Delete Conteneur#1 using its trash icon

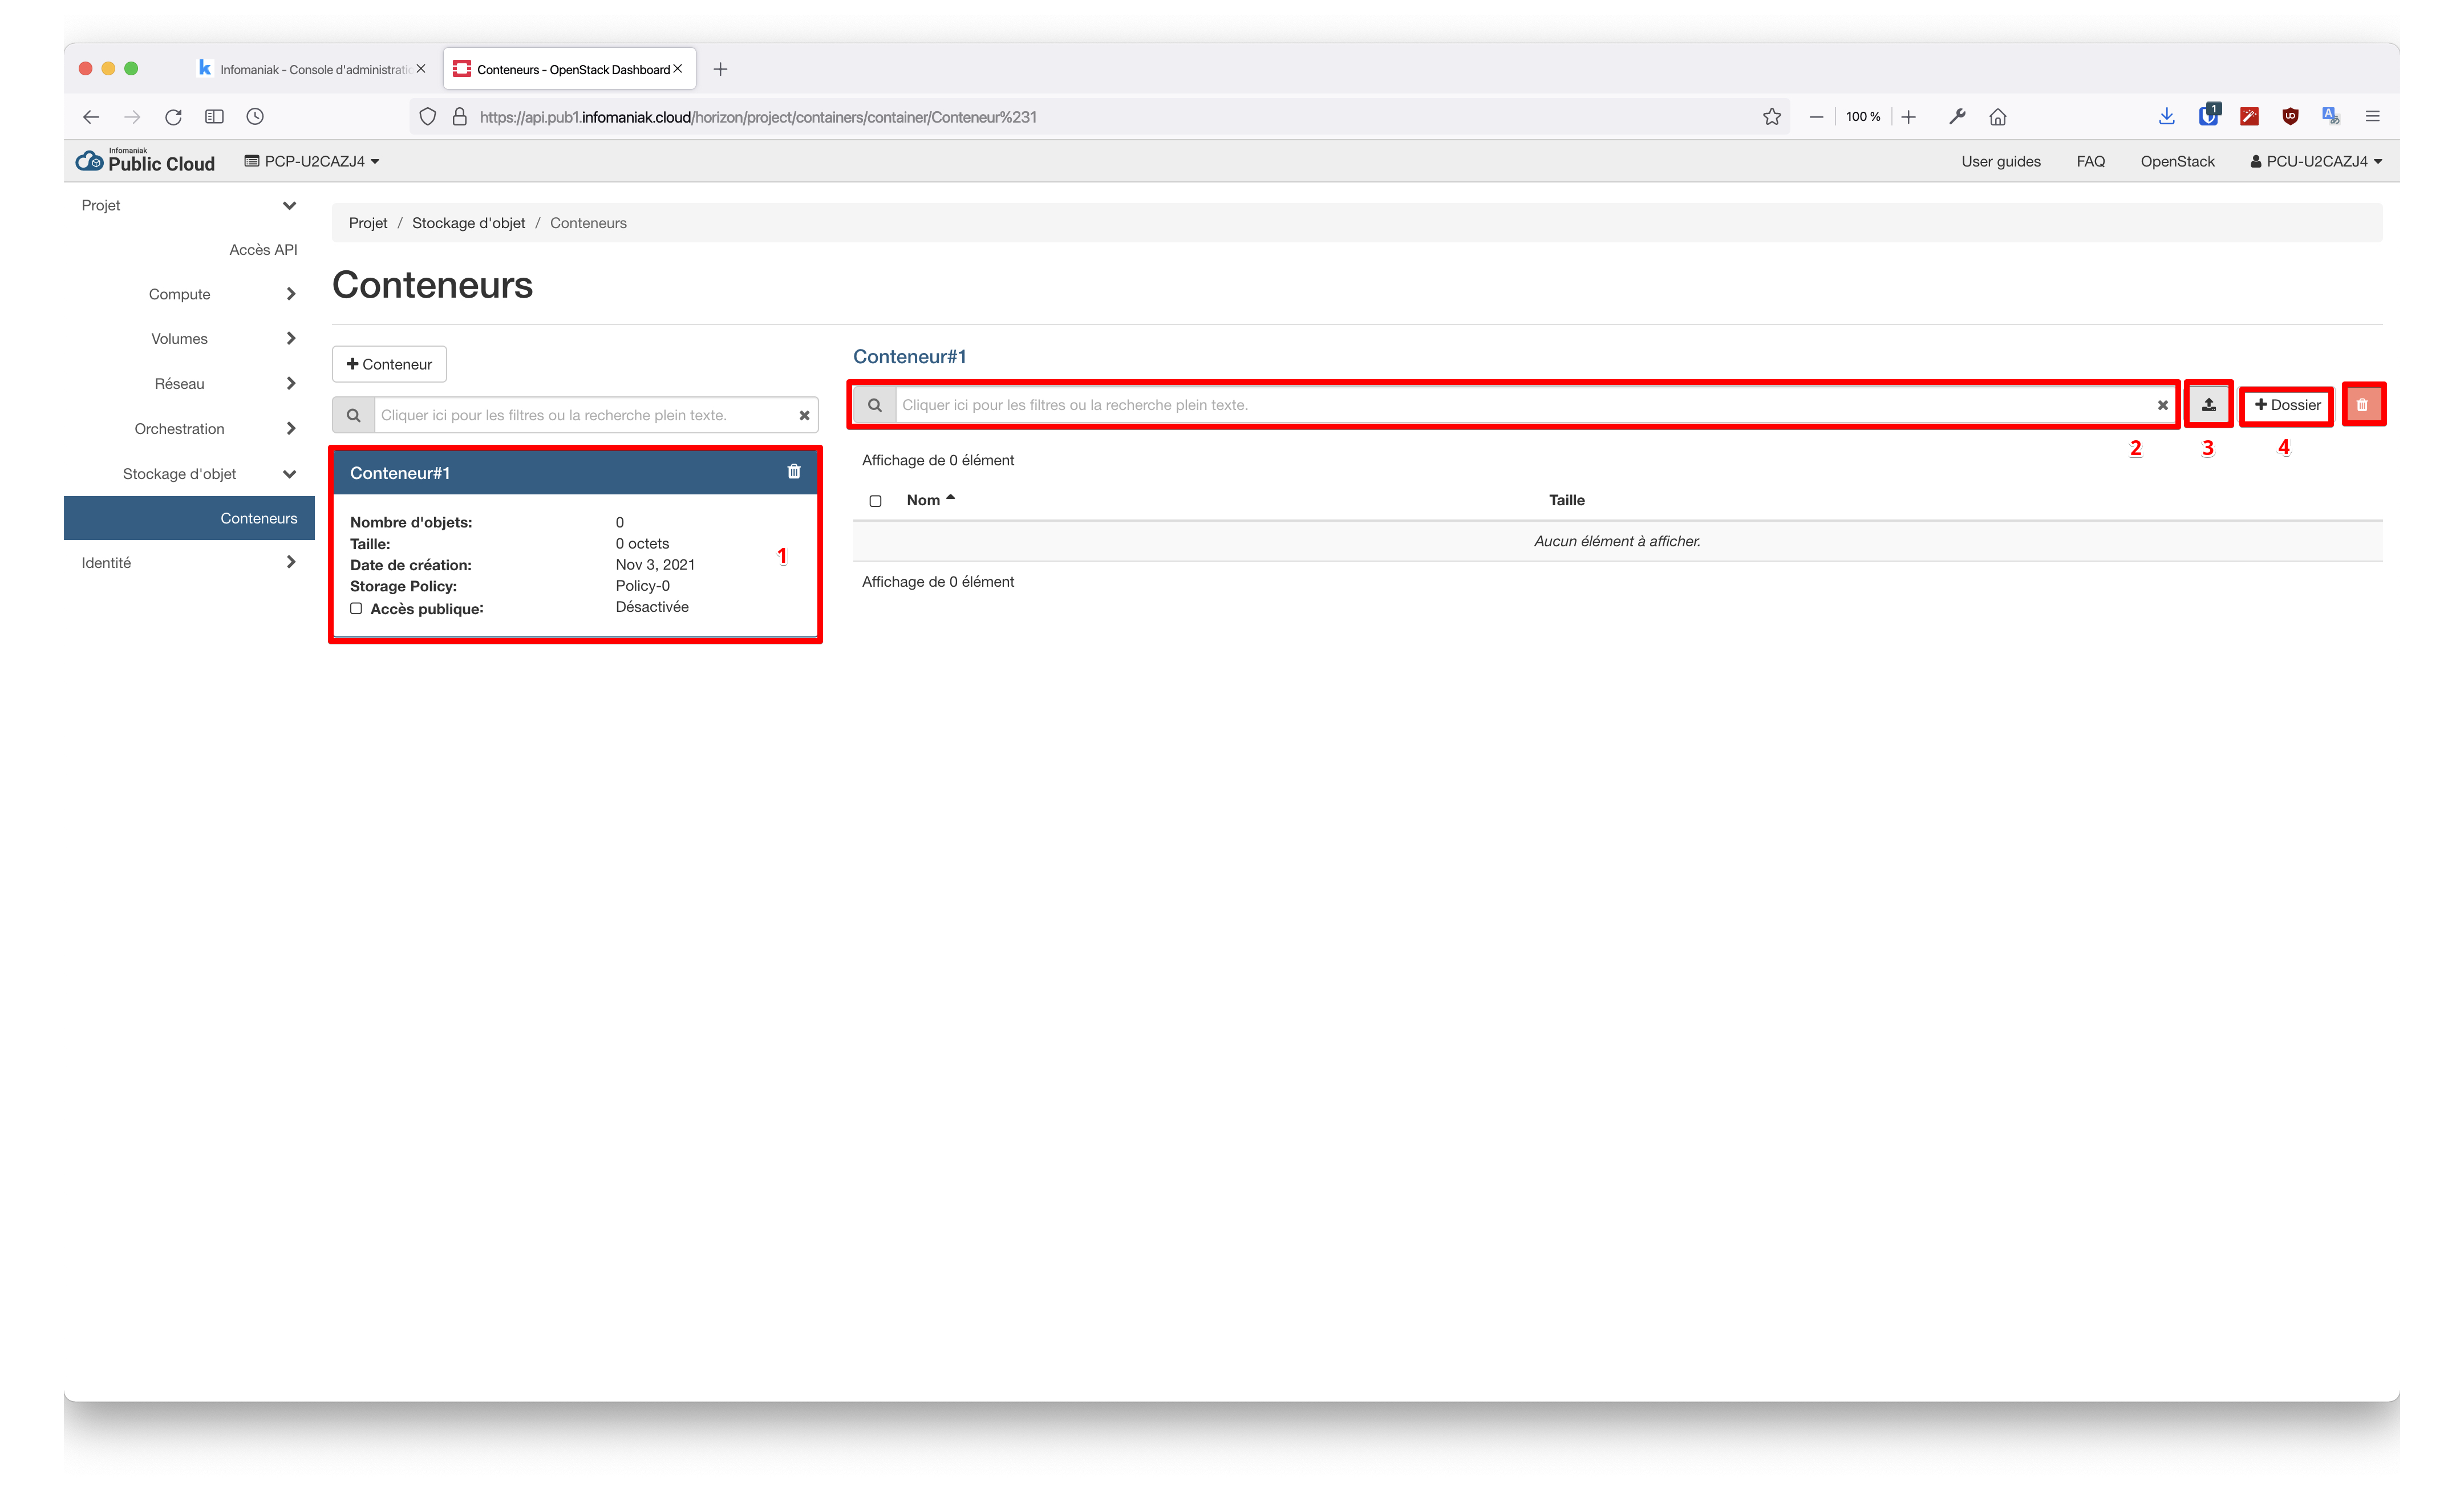(794, 472)
